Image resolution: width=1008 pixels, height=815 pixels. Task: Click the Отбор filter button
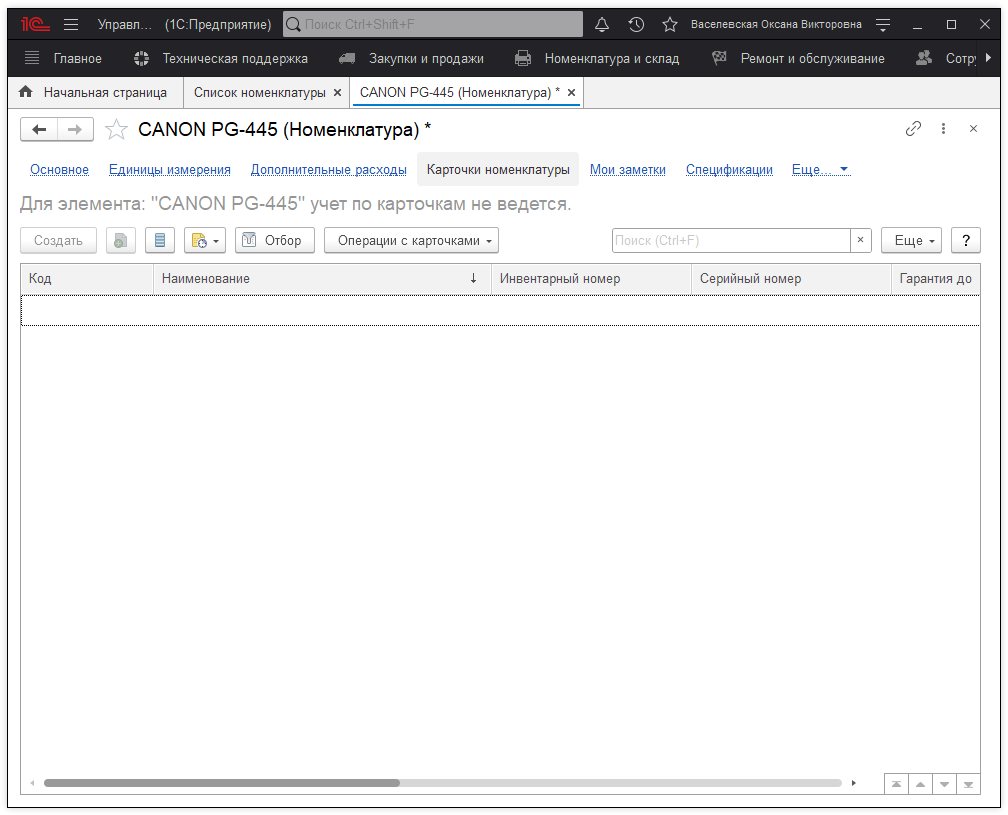coord(275,240)
